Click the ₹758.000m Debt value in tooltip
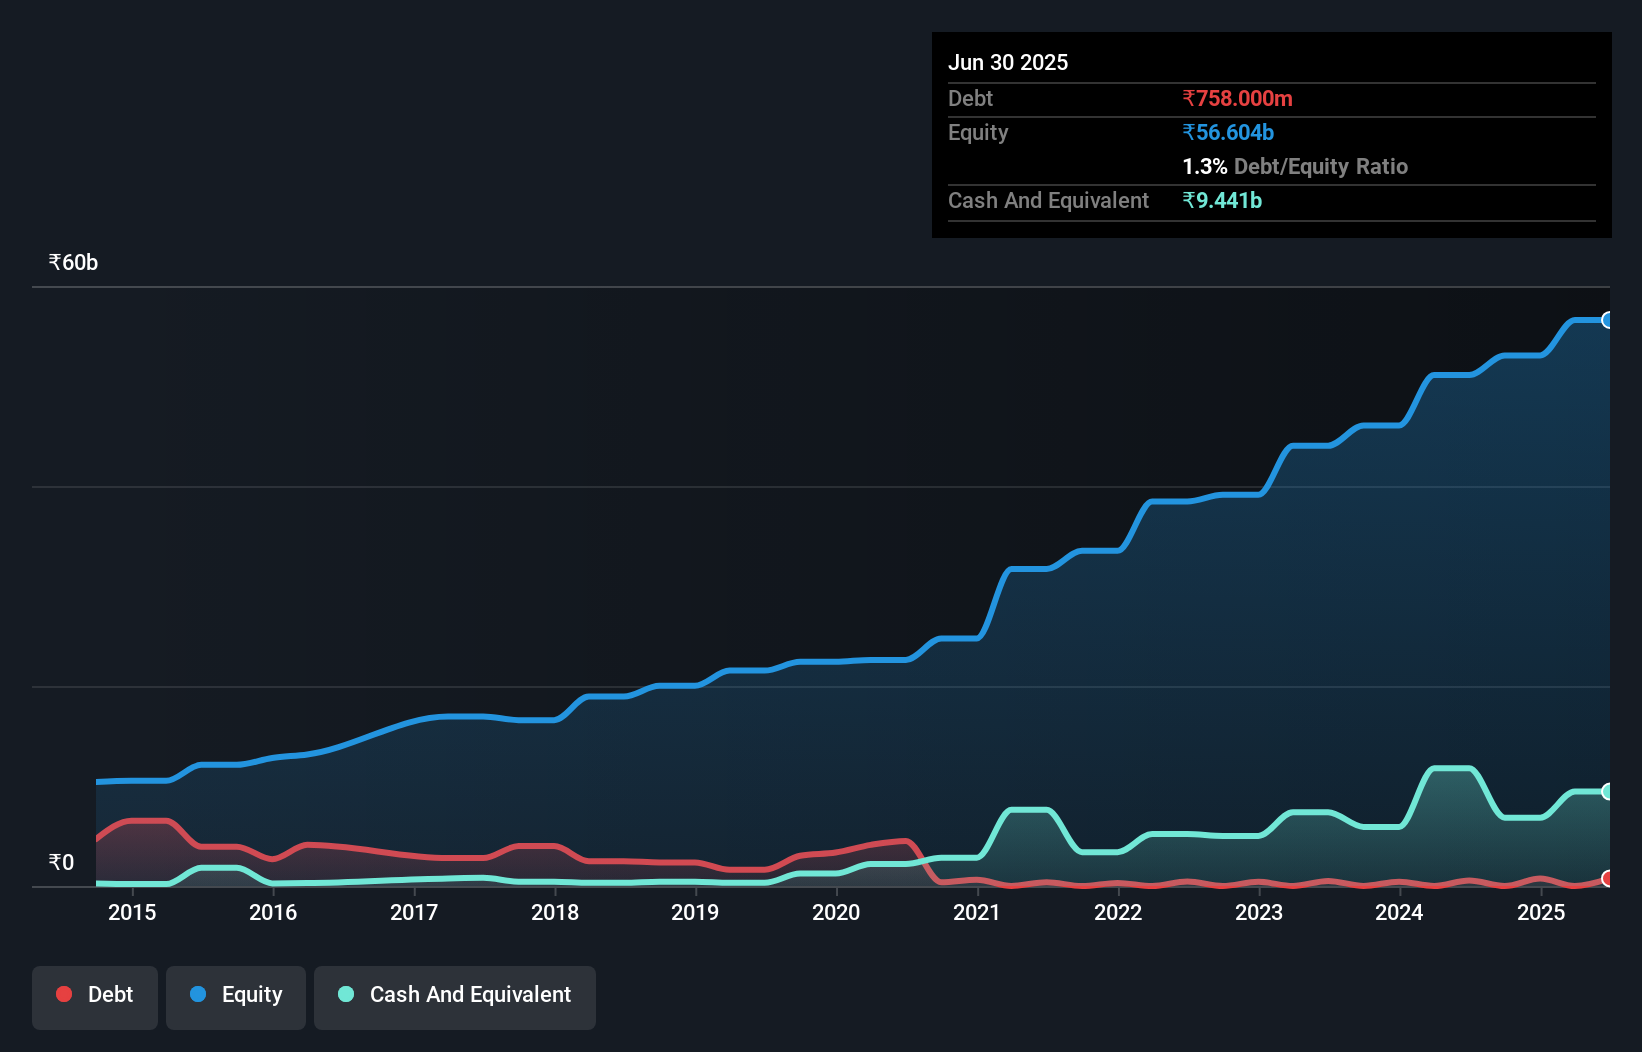Screen dimensions: 1642x1052 1237,99
